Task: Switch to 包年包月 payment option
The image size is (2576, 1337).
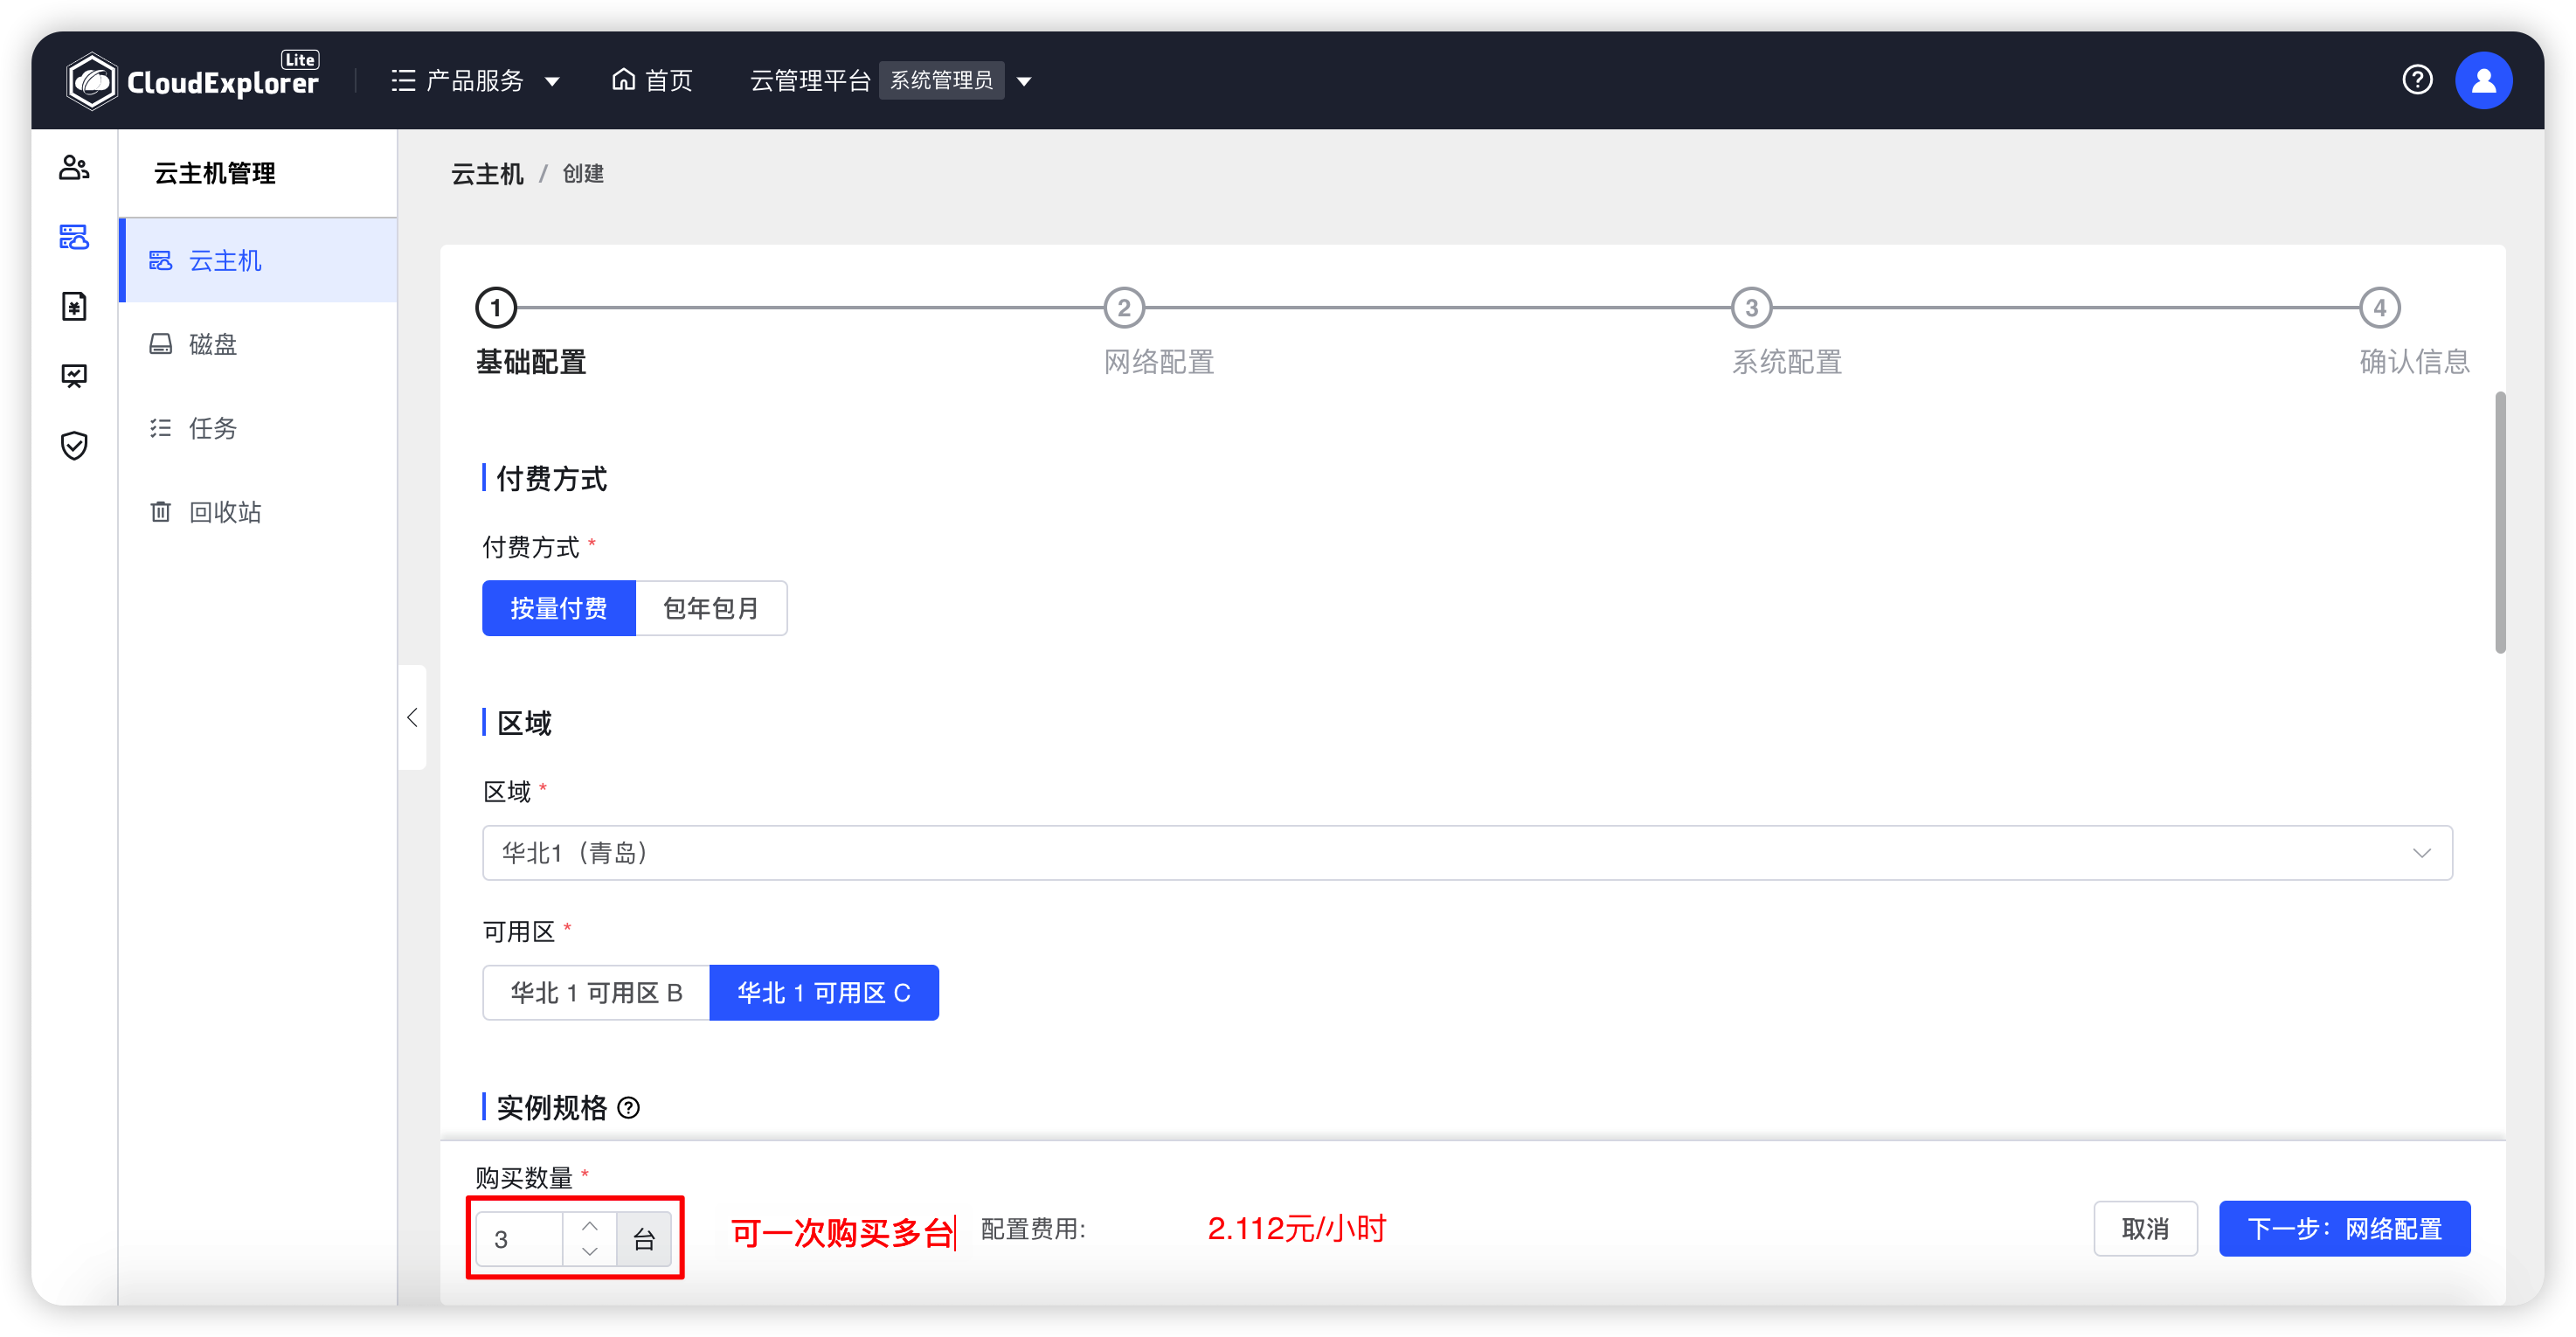Action: [x=711, y=607]
